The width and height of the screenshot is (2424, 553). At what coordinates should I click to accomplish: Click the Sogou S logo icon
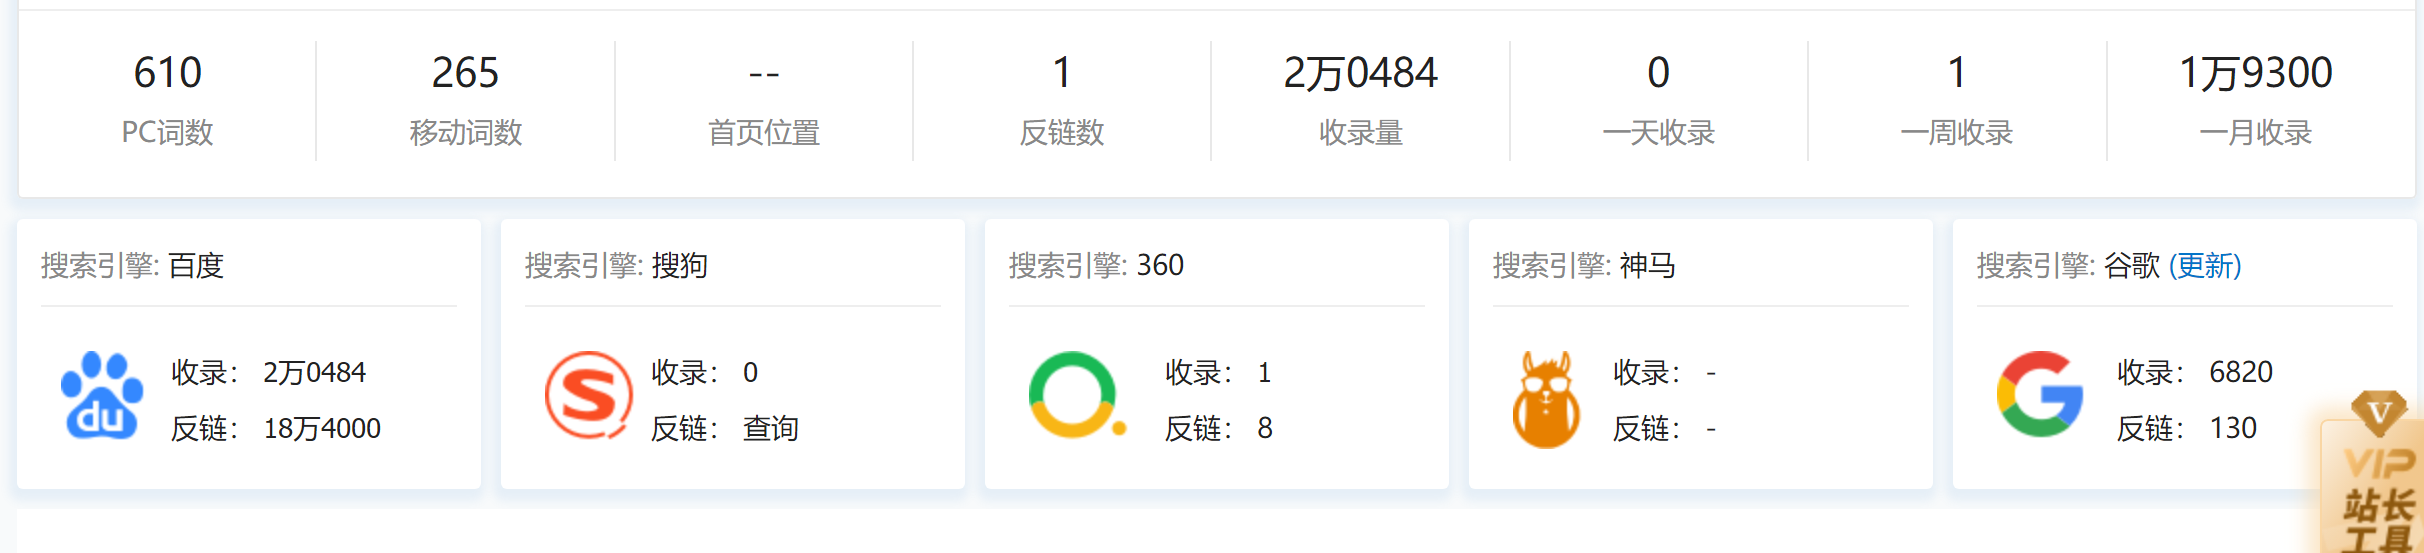tap(588, 395)
